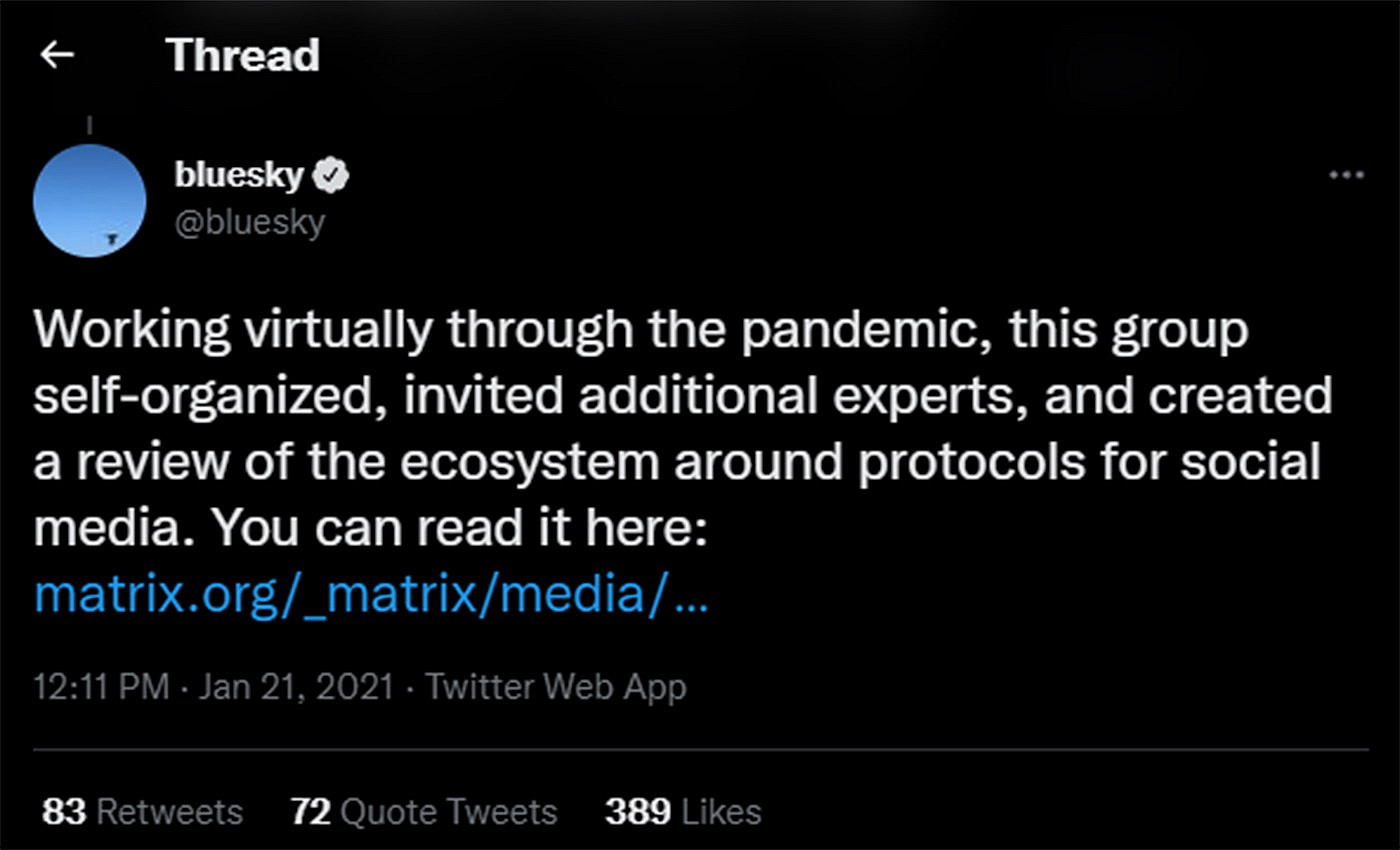Image resolution: width=1400 pixels, height=850 pixels.
Task: Click the divider line above the retweet stats
Action: click(700, 749)
